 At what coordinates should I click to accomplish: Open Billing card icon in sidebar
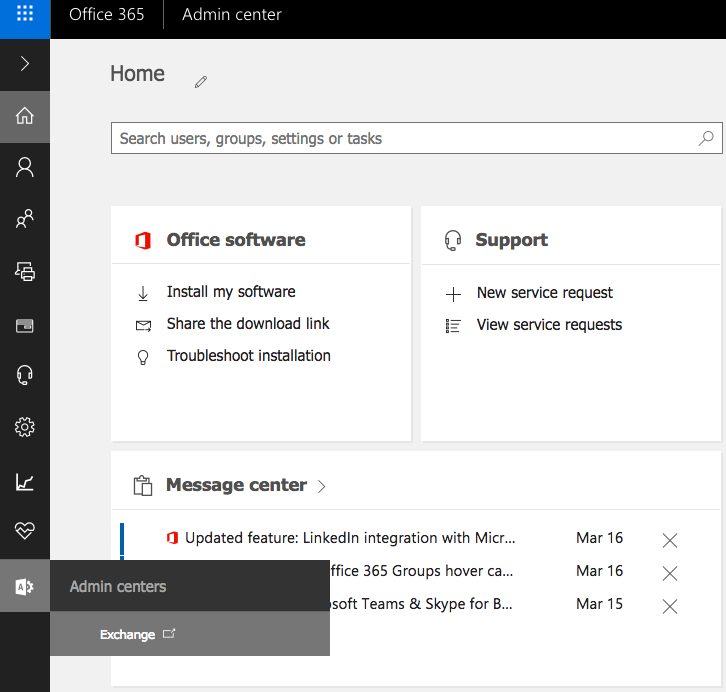tap(25, 325)
